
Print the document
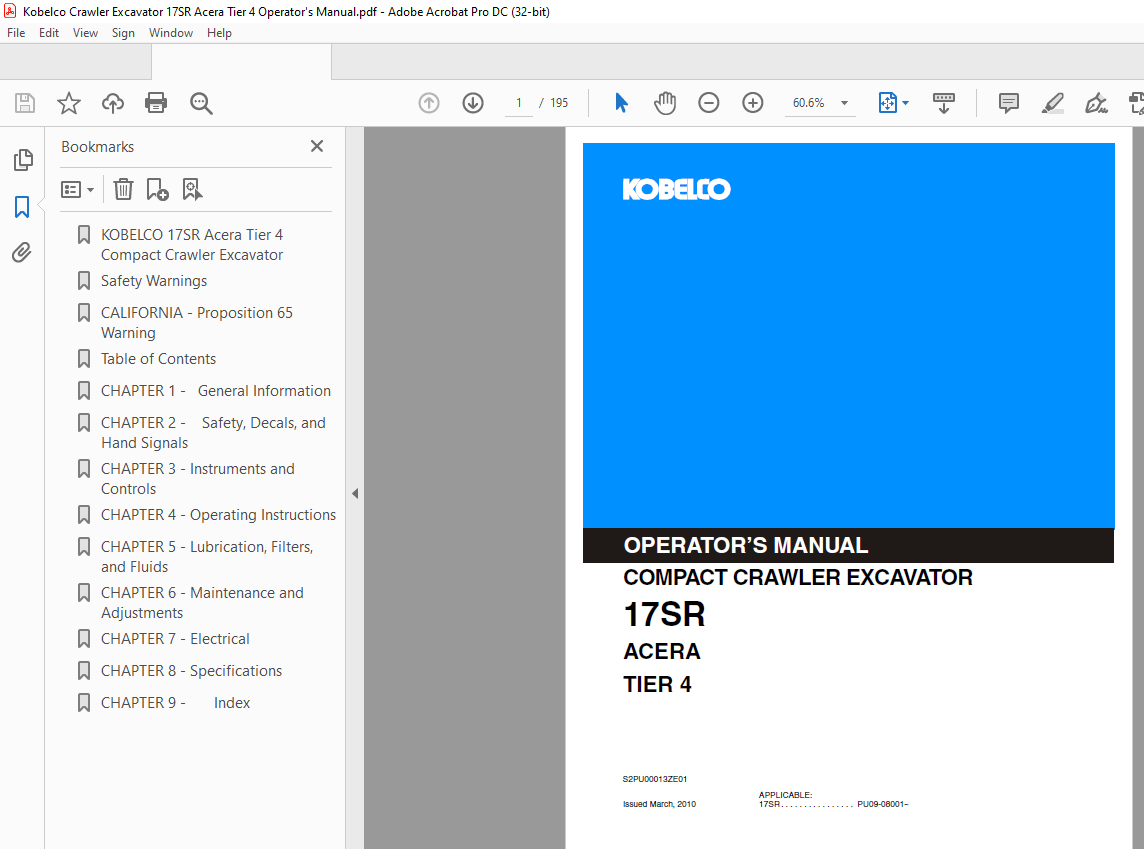[x=156, y=103]
